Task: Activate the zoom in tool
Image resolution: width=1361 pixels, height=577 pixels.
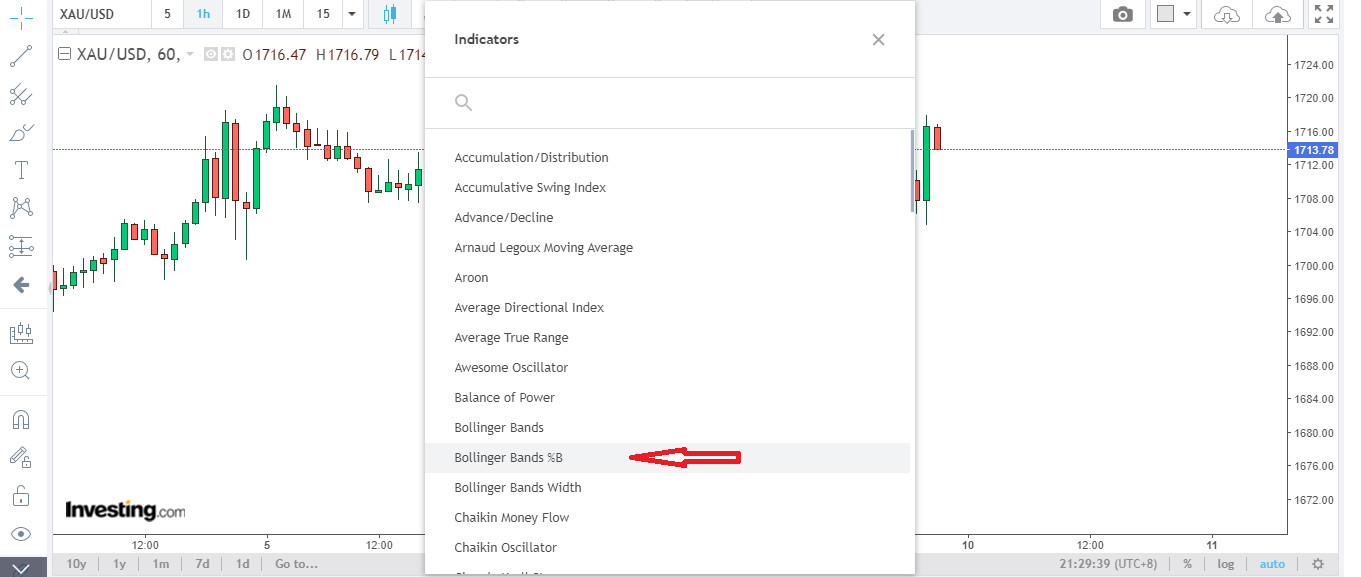Action: [x=21, y=371]
